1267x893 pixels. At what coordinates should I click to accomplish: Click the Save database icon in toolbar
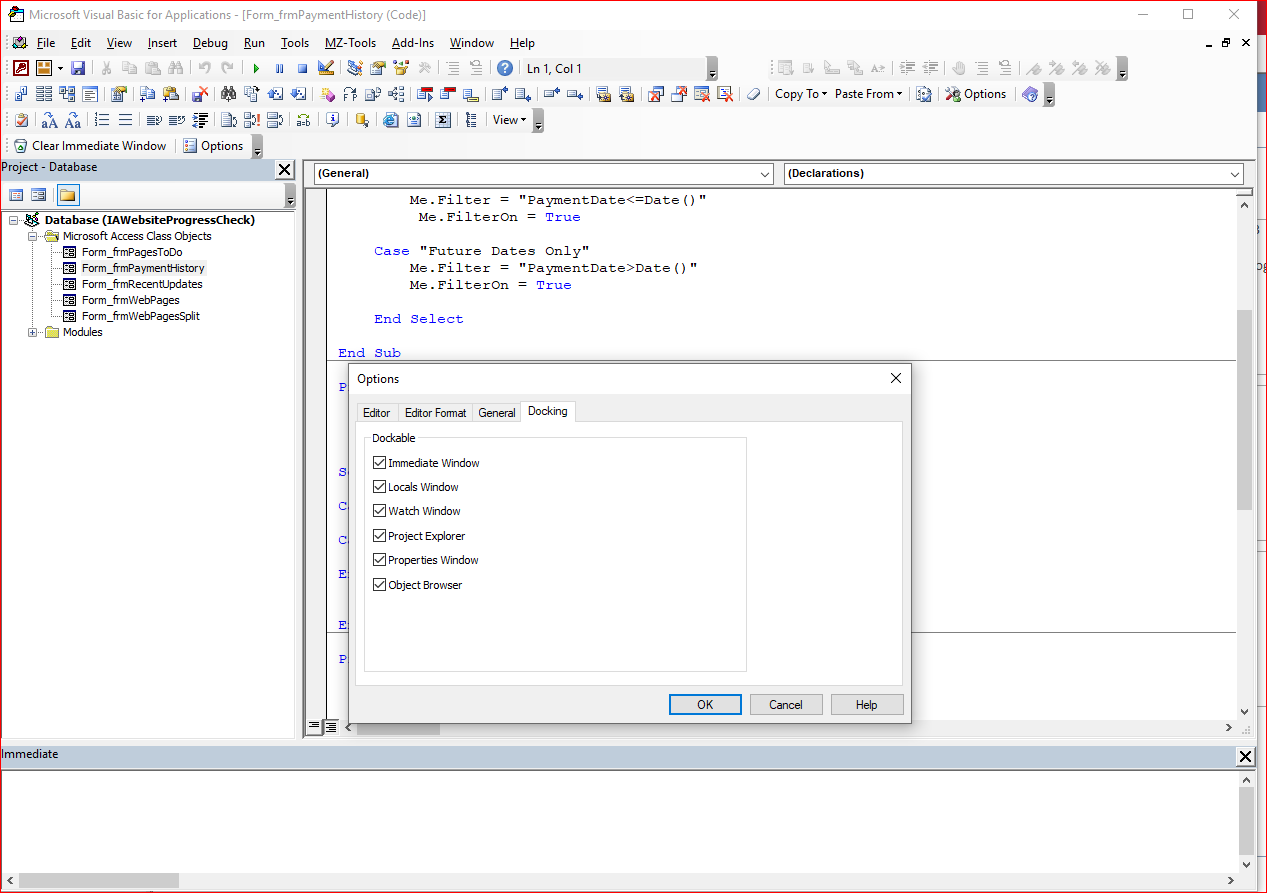pyautogui.click(x=77, y=68)
